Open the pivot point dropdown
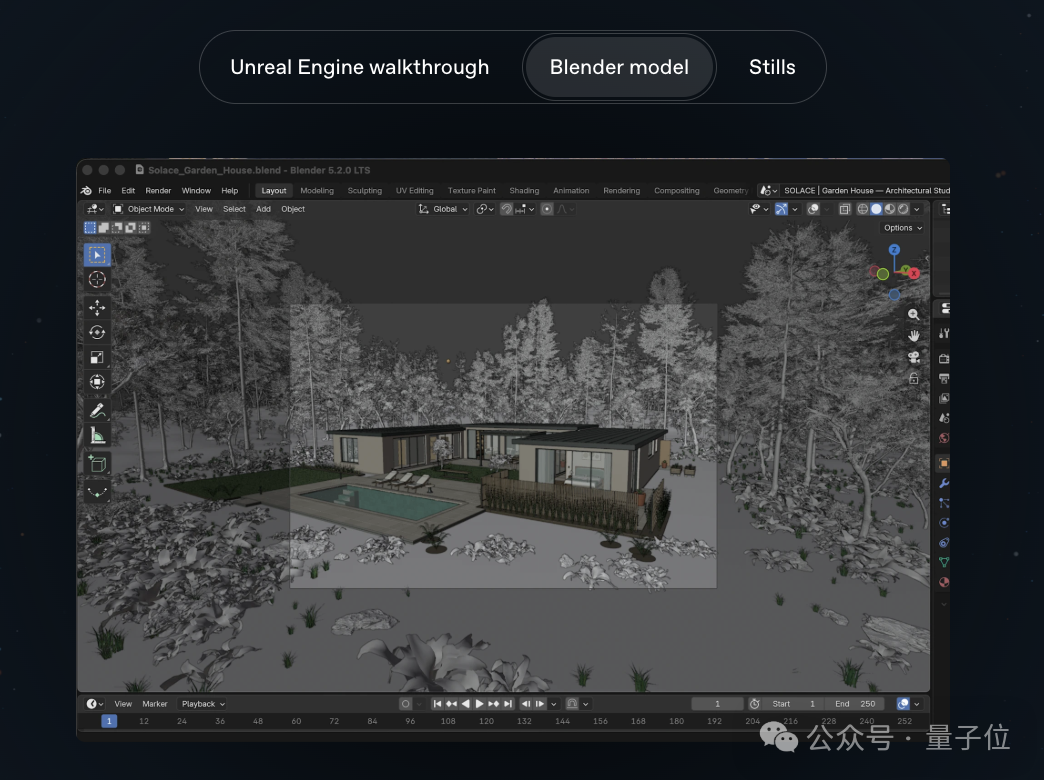Image resolution: width=1044 pixels, height=780 pixels. point(485,209)
